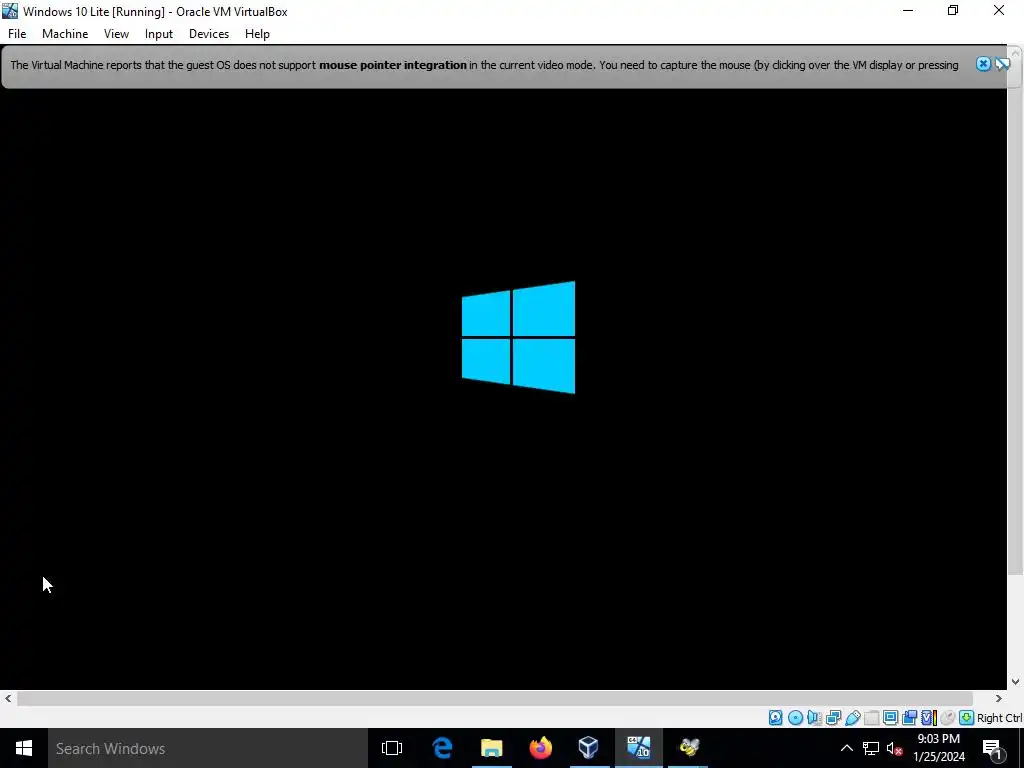Click the muted volume tray icon

coord(895,748)
